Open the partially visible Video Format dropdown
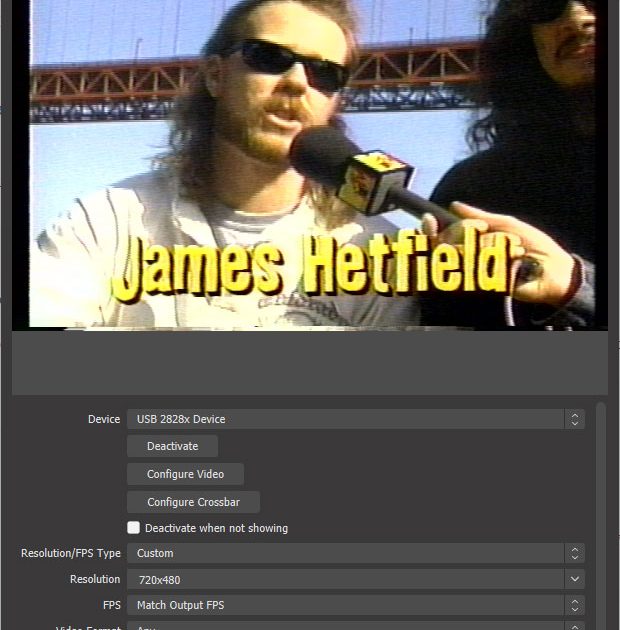620x630 pixels. tap(345, 626)
